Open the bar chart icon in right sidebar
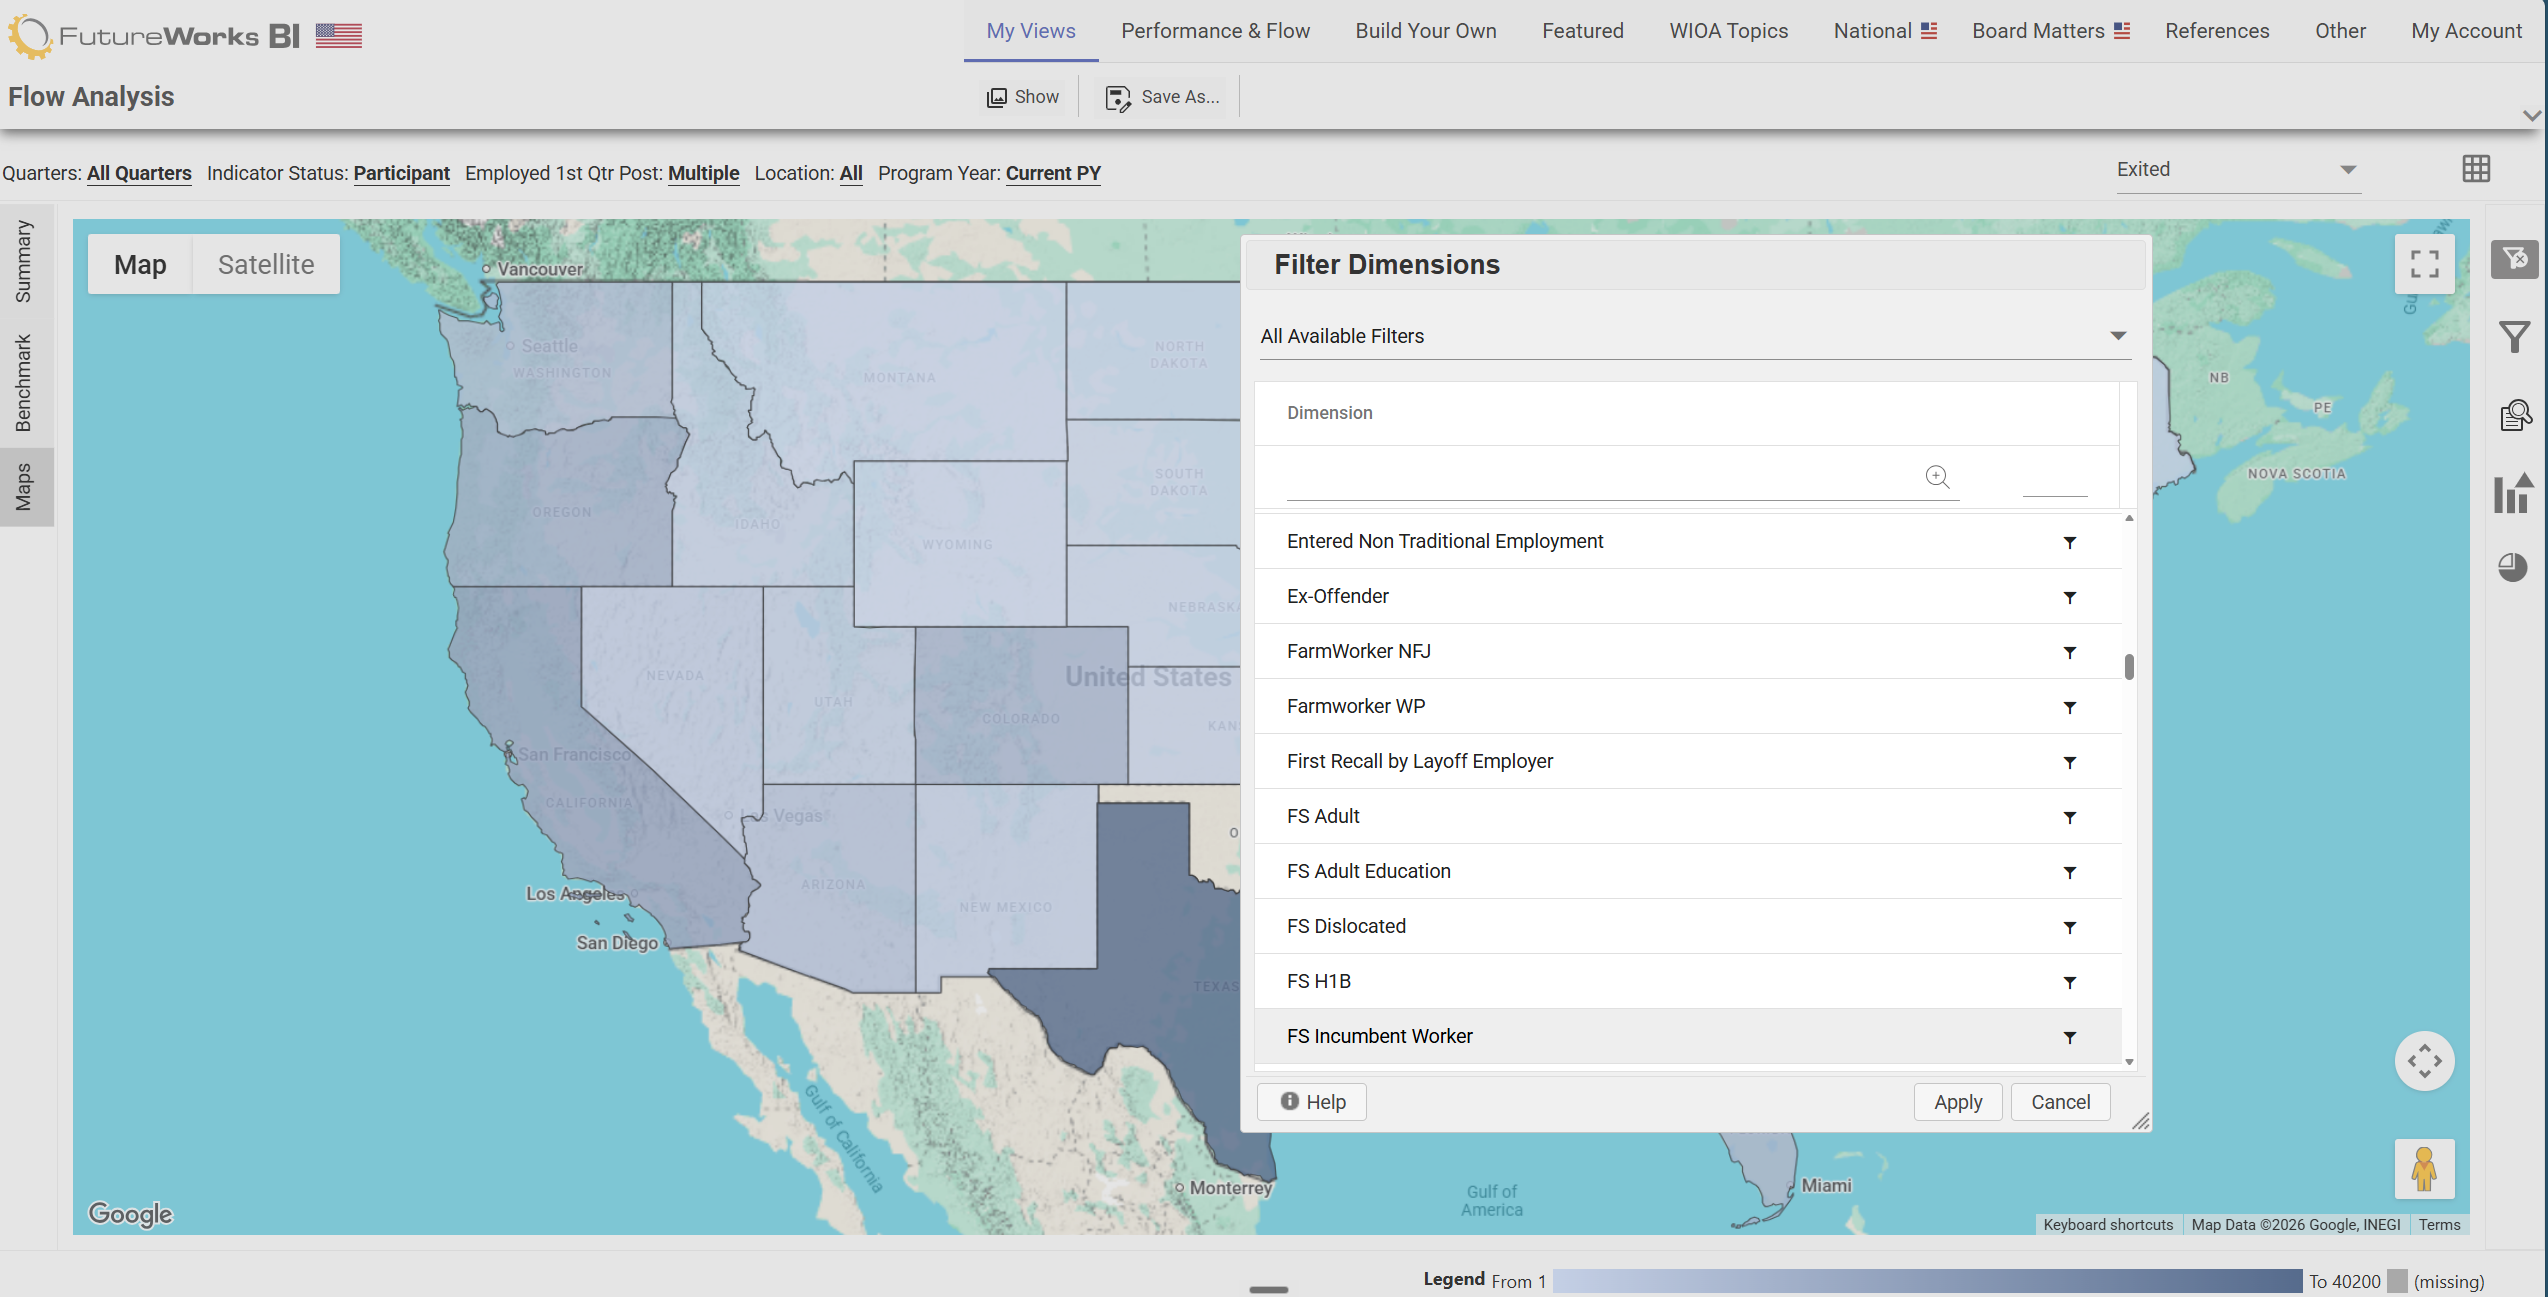The width and height of the screenshot is (2548, 1297). coord(2513,493)
